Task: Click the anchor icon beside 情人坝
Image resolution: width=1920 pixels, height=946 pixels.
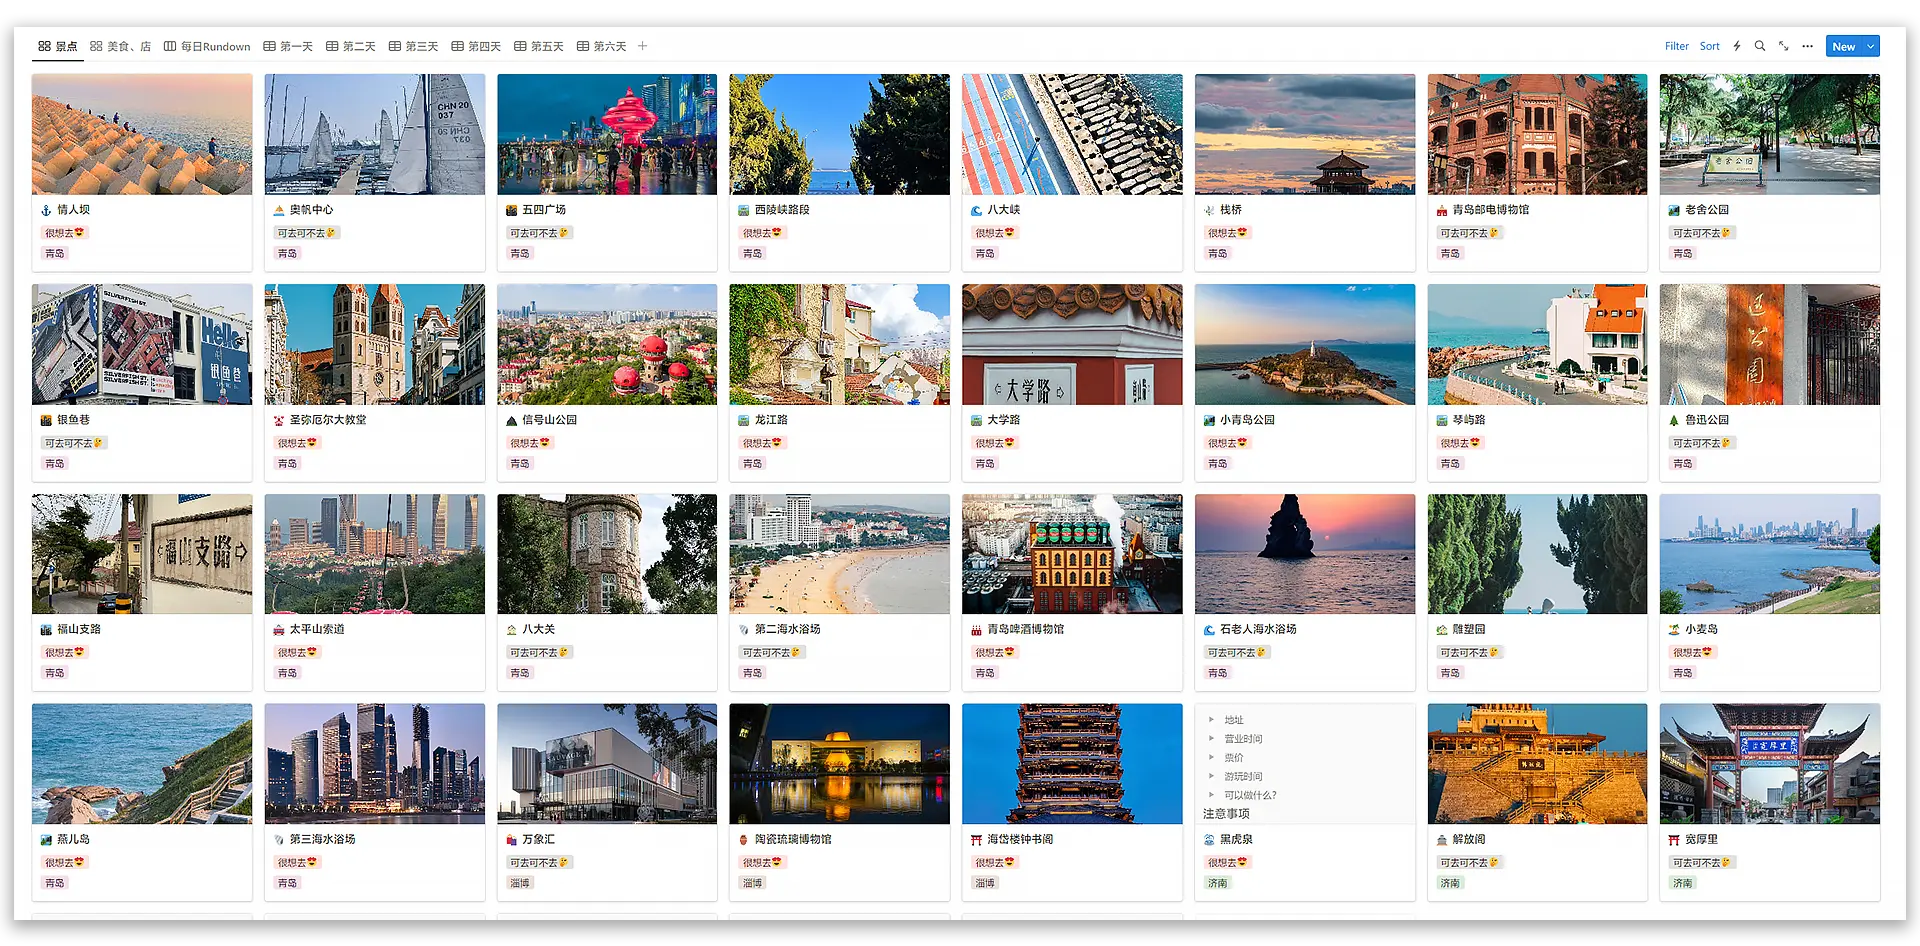Action: (x=45, y=210)
